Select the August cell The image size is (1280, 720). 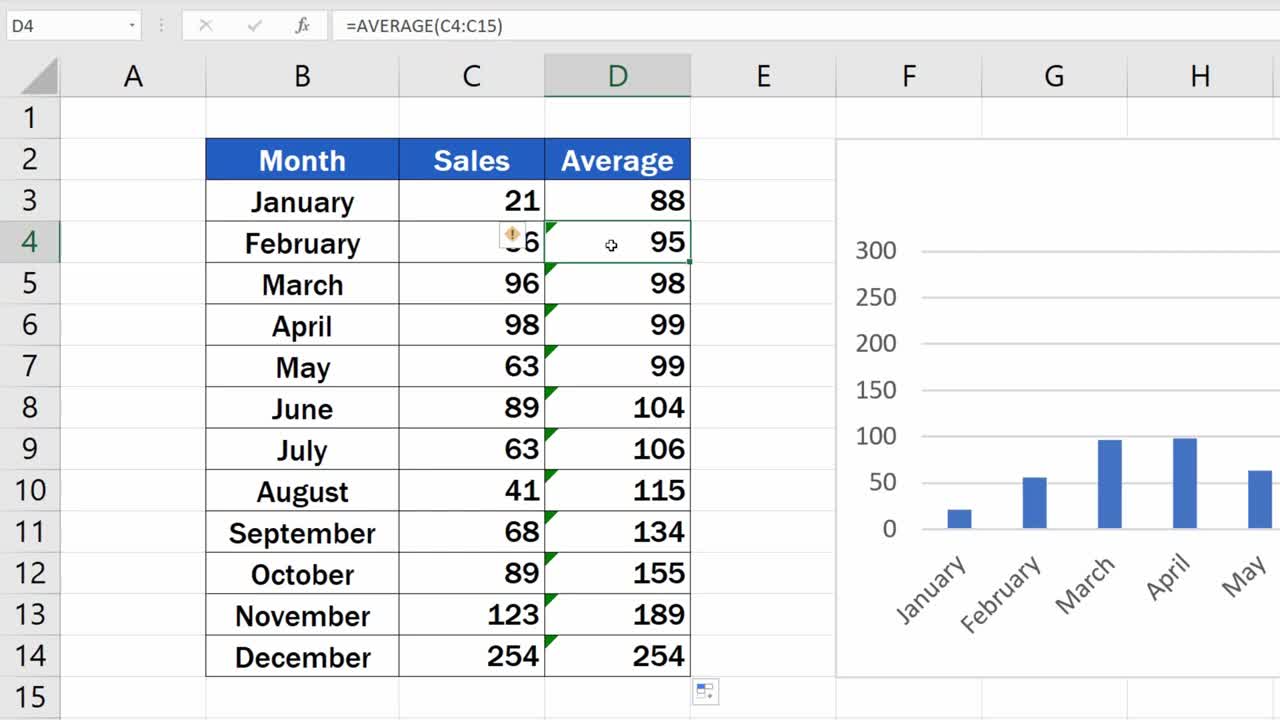pos(302,491)
